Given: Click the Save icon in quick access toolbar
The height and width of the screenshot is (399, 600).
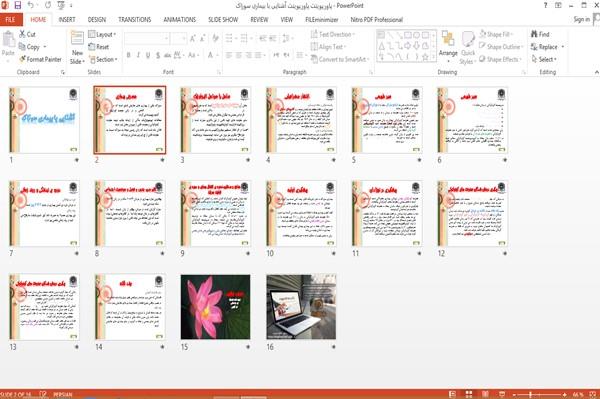Looking at the screenshot, I should (18, 5).
